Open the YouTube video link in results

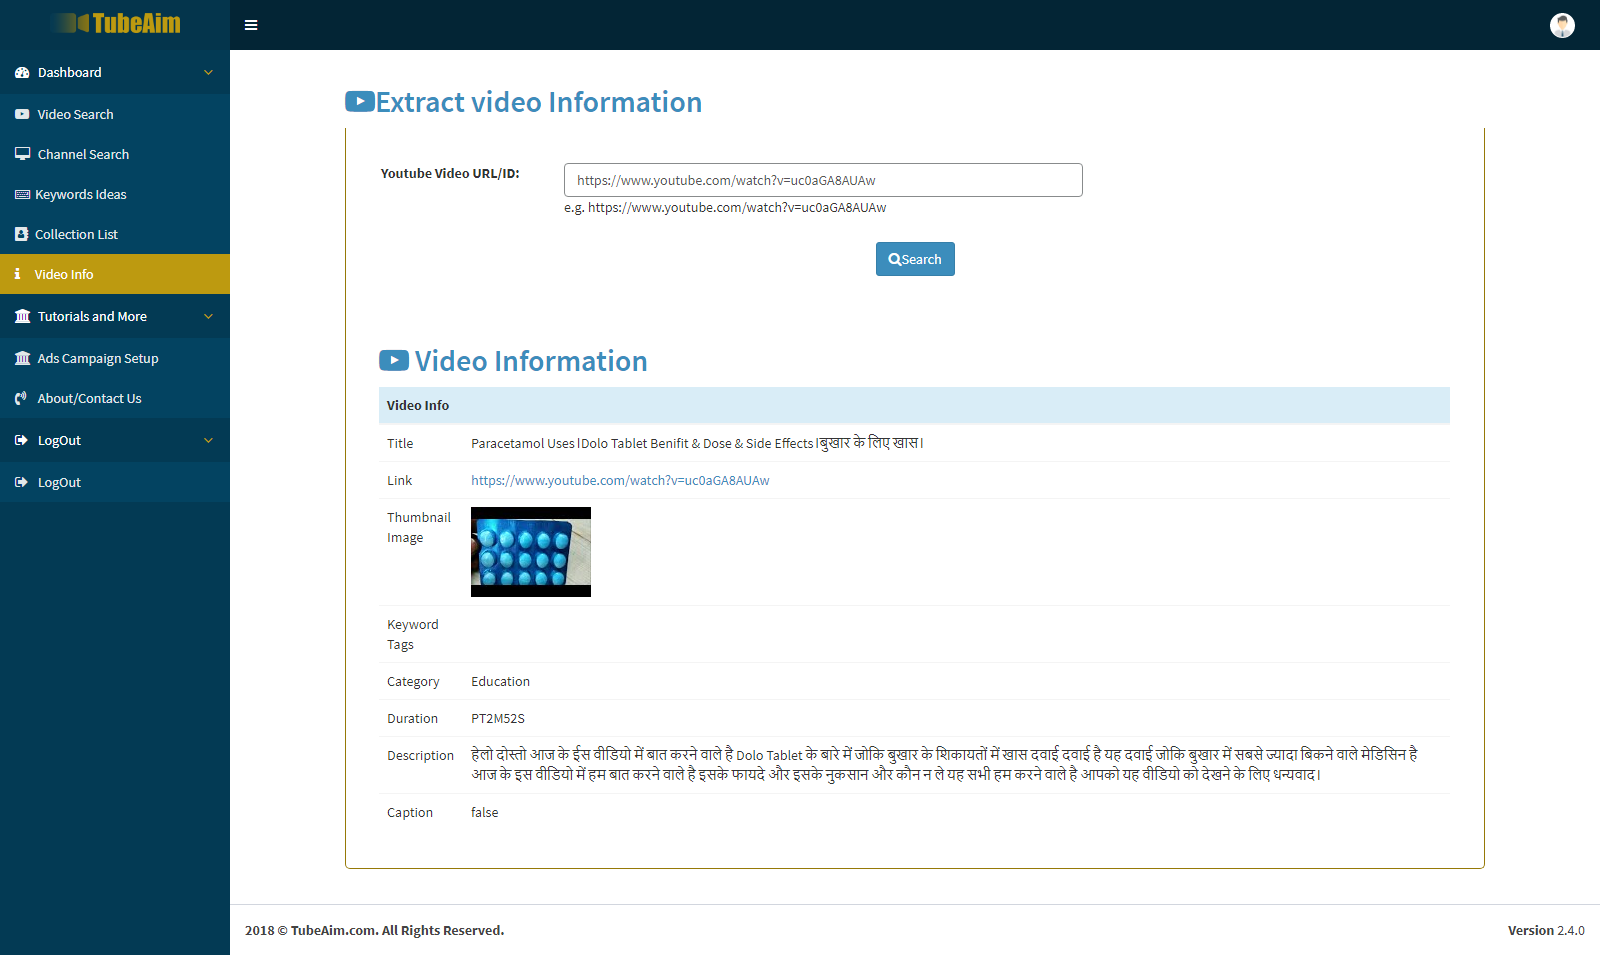[x=620, y=480]
